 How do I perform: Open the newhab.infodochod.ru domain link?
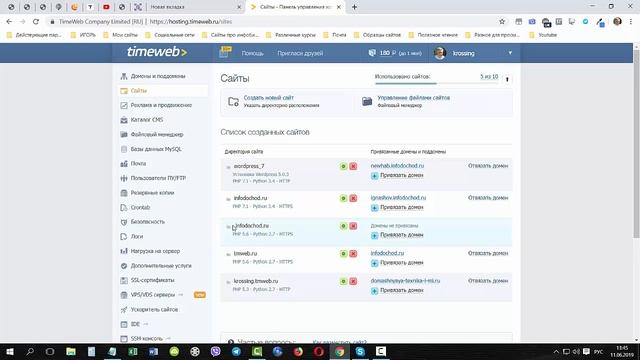click(x=397, y=166)
